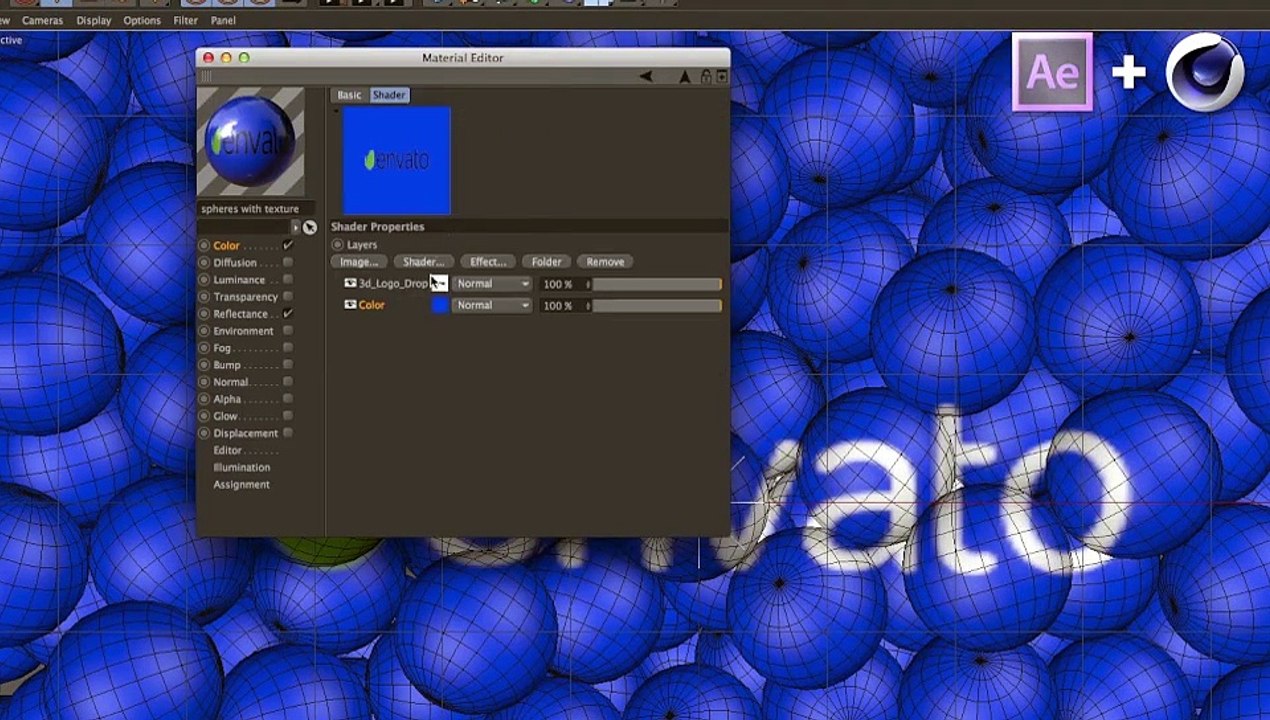The image size is (1270, 720).
Task: Enable the Luminance channel checkbox
Action: pyautogui.click(x=288, y=280)
